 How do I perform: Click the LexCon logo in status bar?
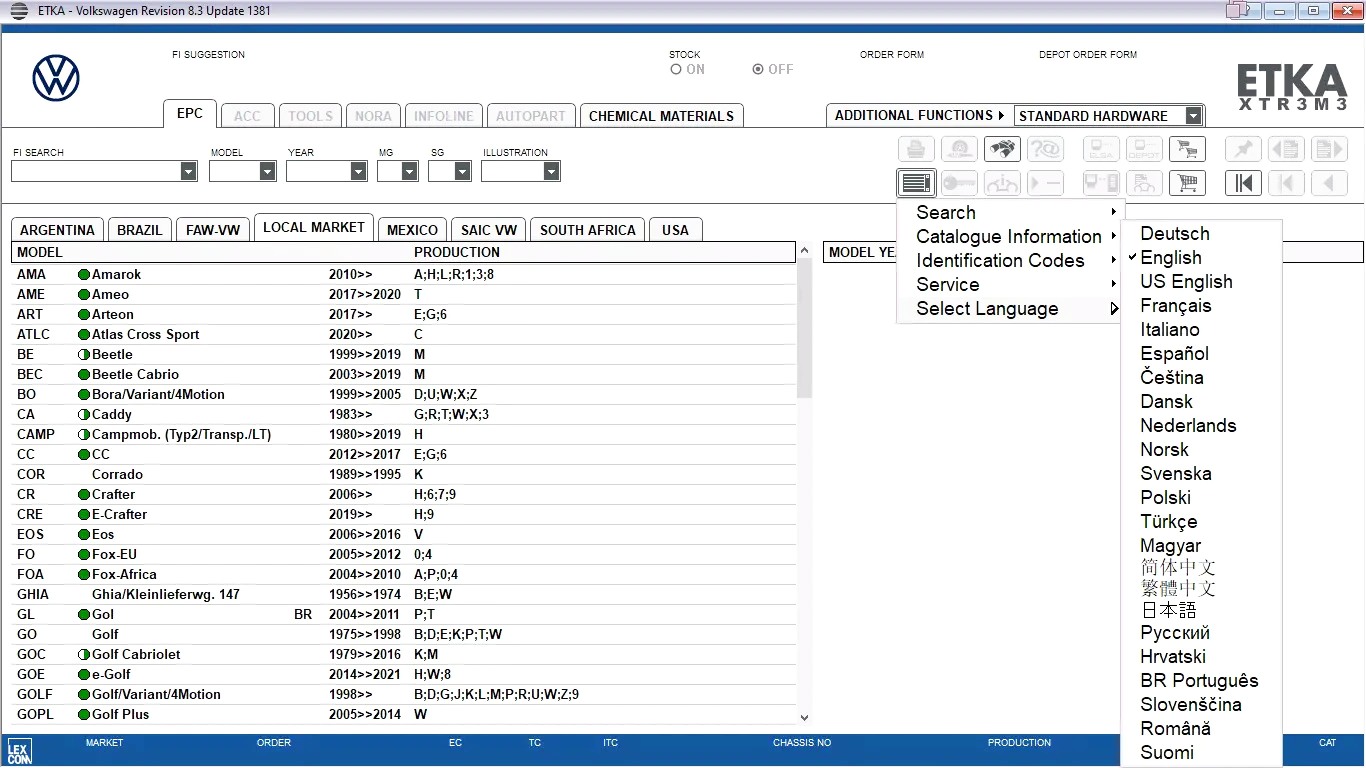[x=19, y=751]
